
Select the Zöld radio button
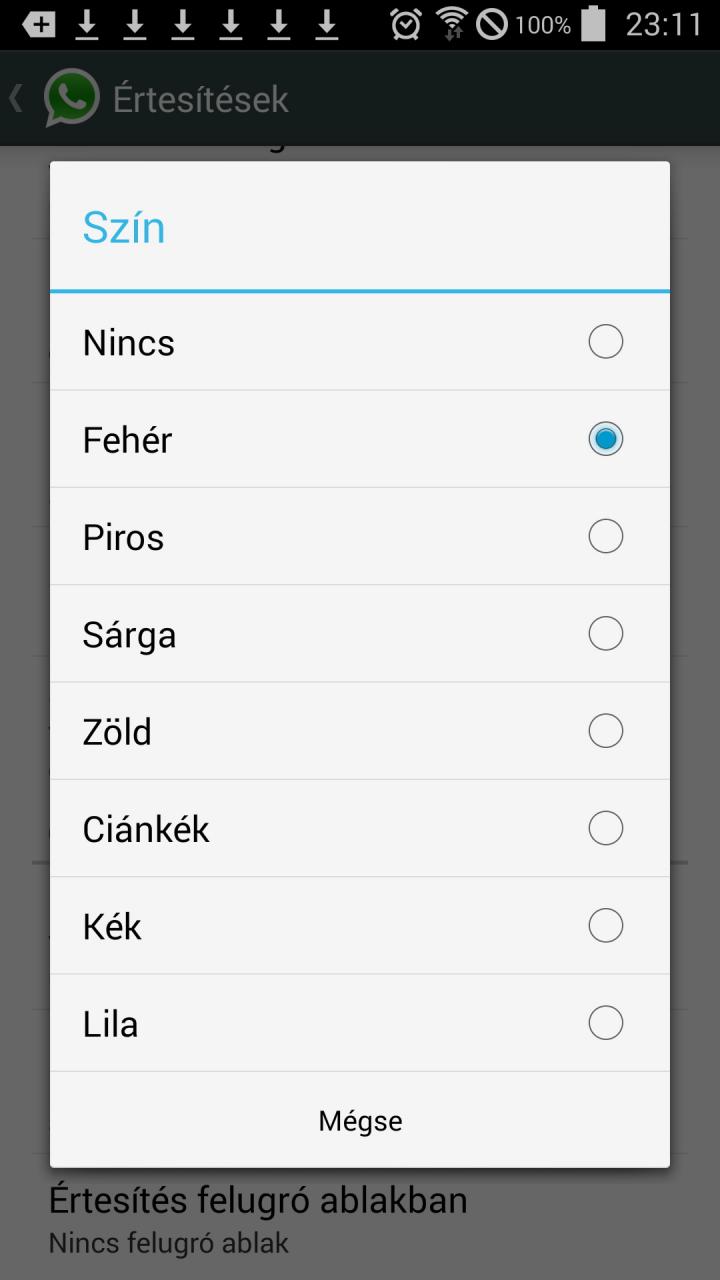click(x=606, y=731)
